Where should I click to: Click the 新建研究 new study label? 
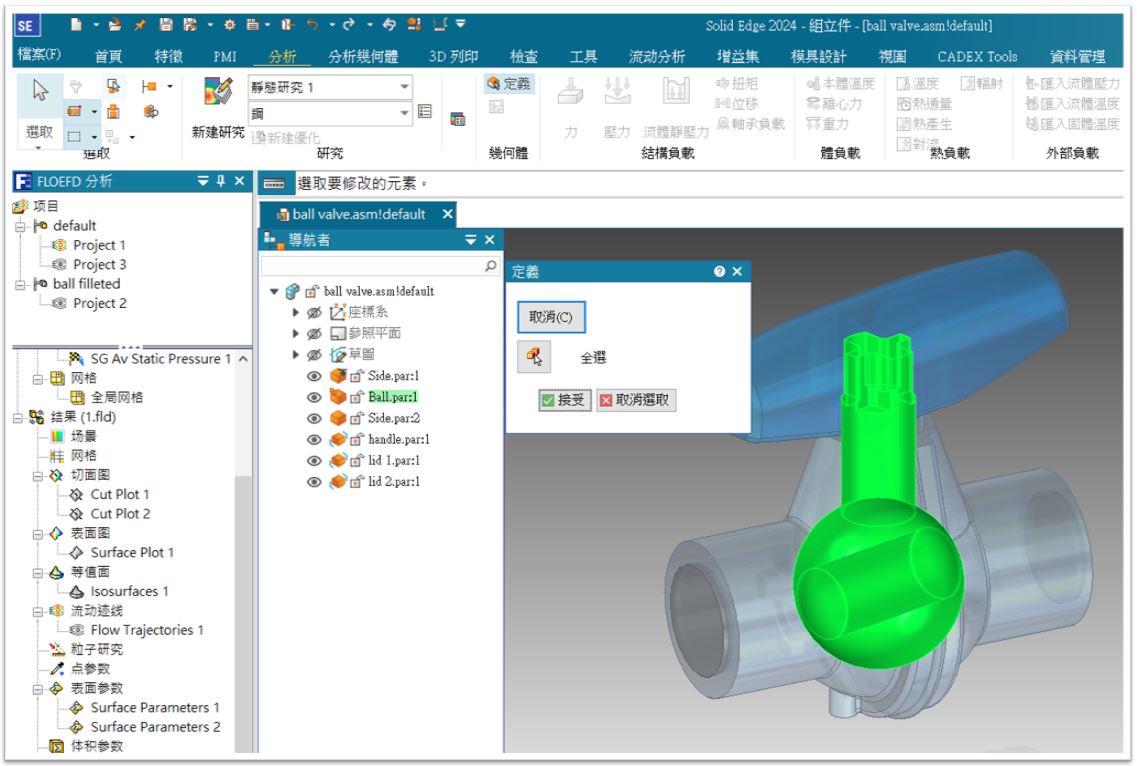(x=218, y=132)
